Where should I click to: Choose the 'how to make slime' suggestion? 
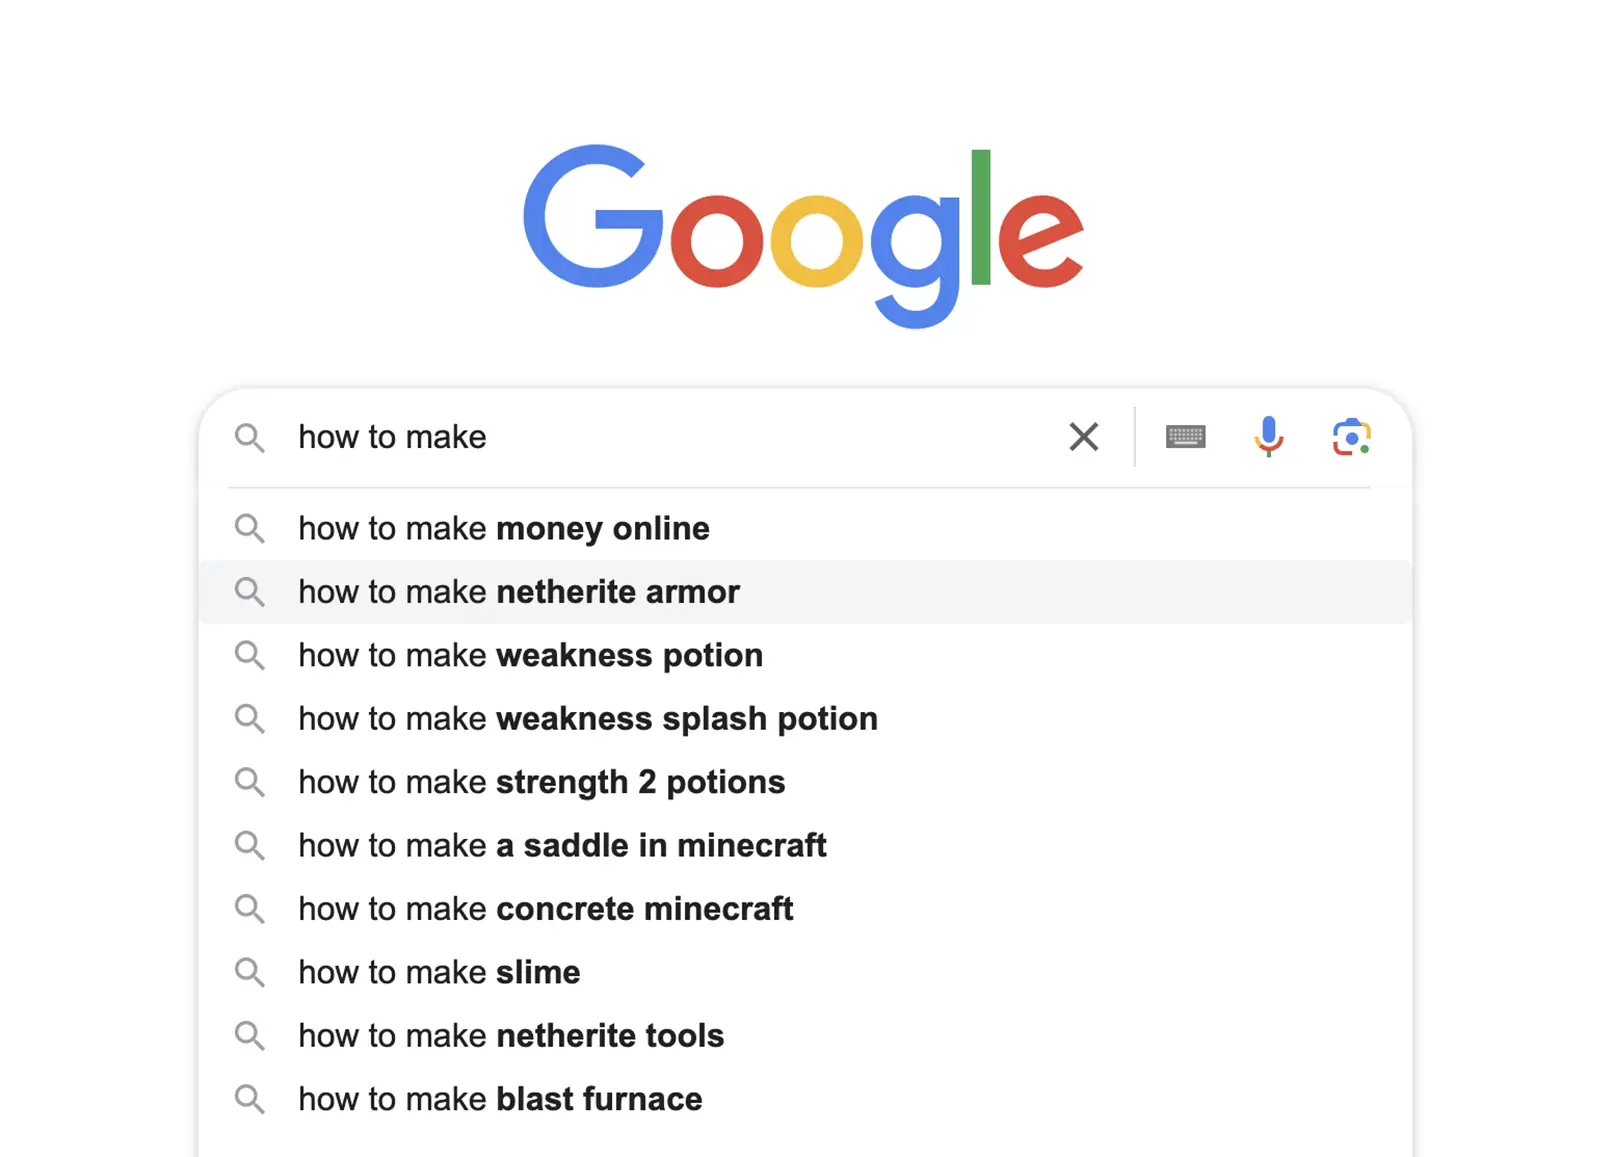pyautogui.click(x=439, y=973)
